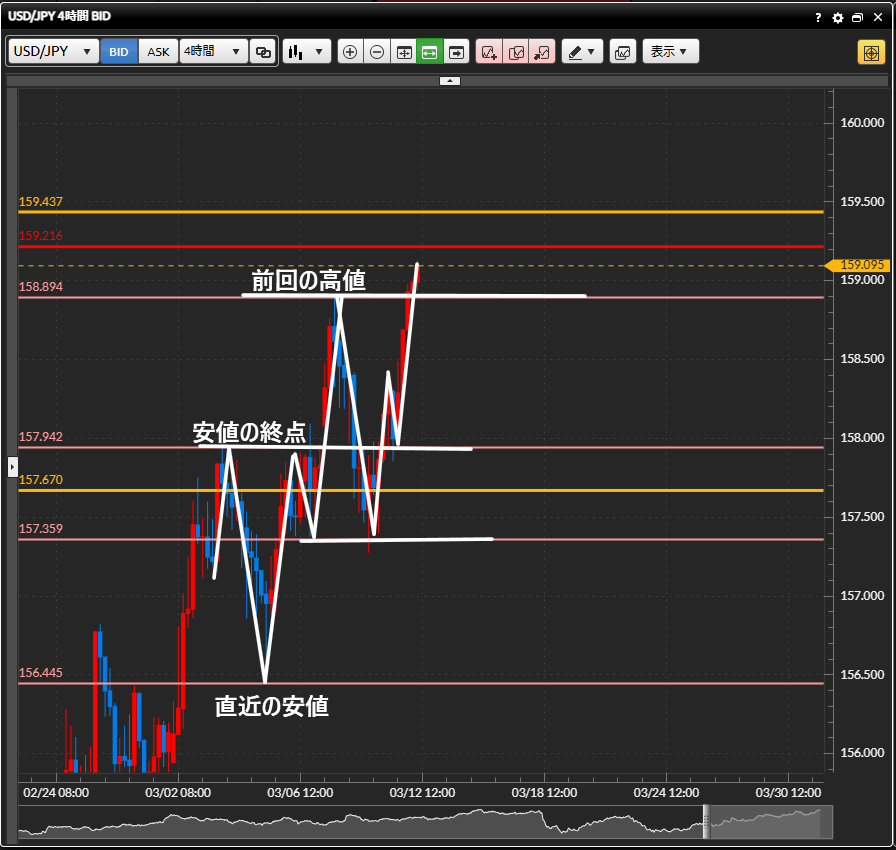Click the zoom in (plus) icon
This screenshot has width=896, height=850.
[350, 52]
